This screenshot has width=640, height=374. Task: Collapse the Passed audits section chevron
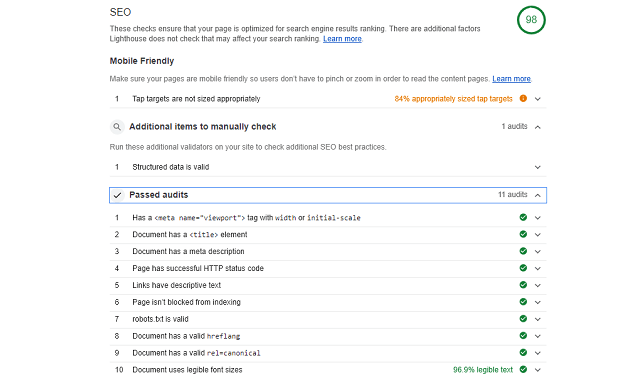[538, 195]
